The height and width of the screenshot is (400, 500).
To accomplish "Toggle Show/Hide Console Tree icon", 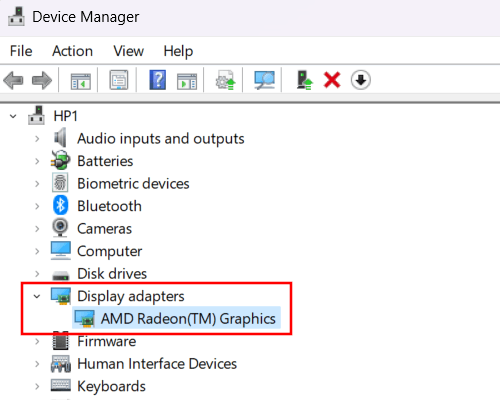I will tap(81, 81).
